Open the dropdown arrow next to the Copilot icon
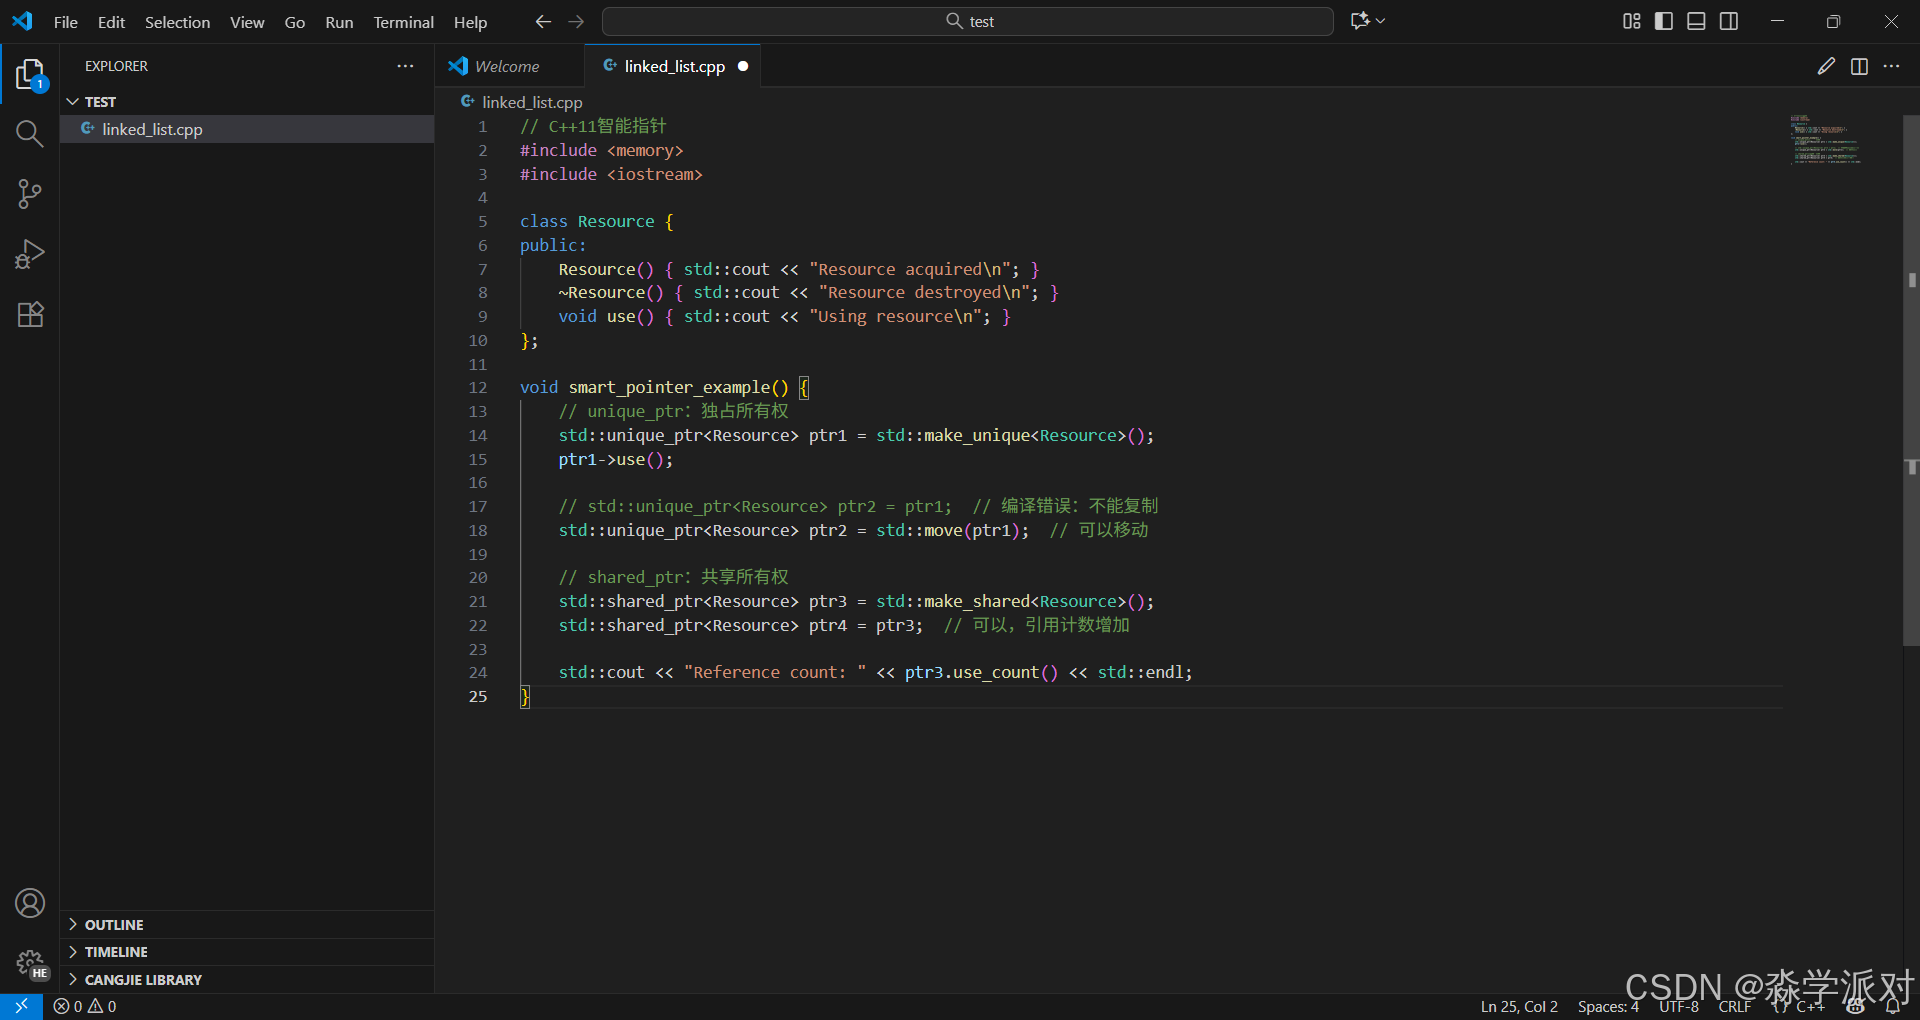The image size is (1920, 1020). coord(1381,21)
